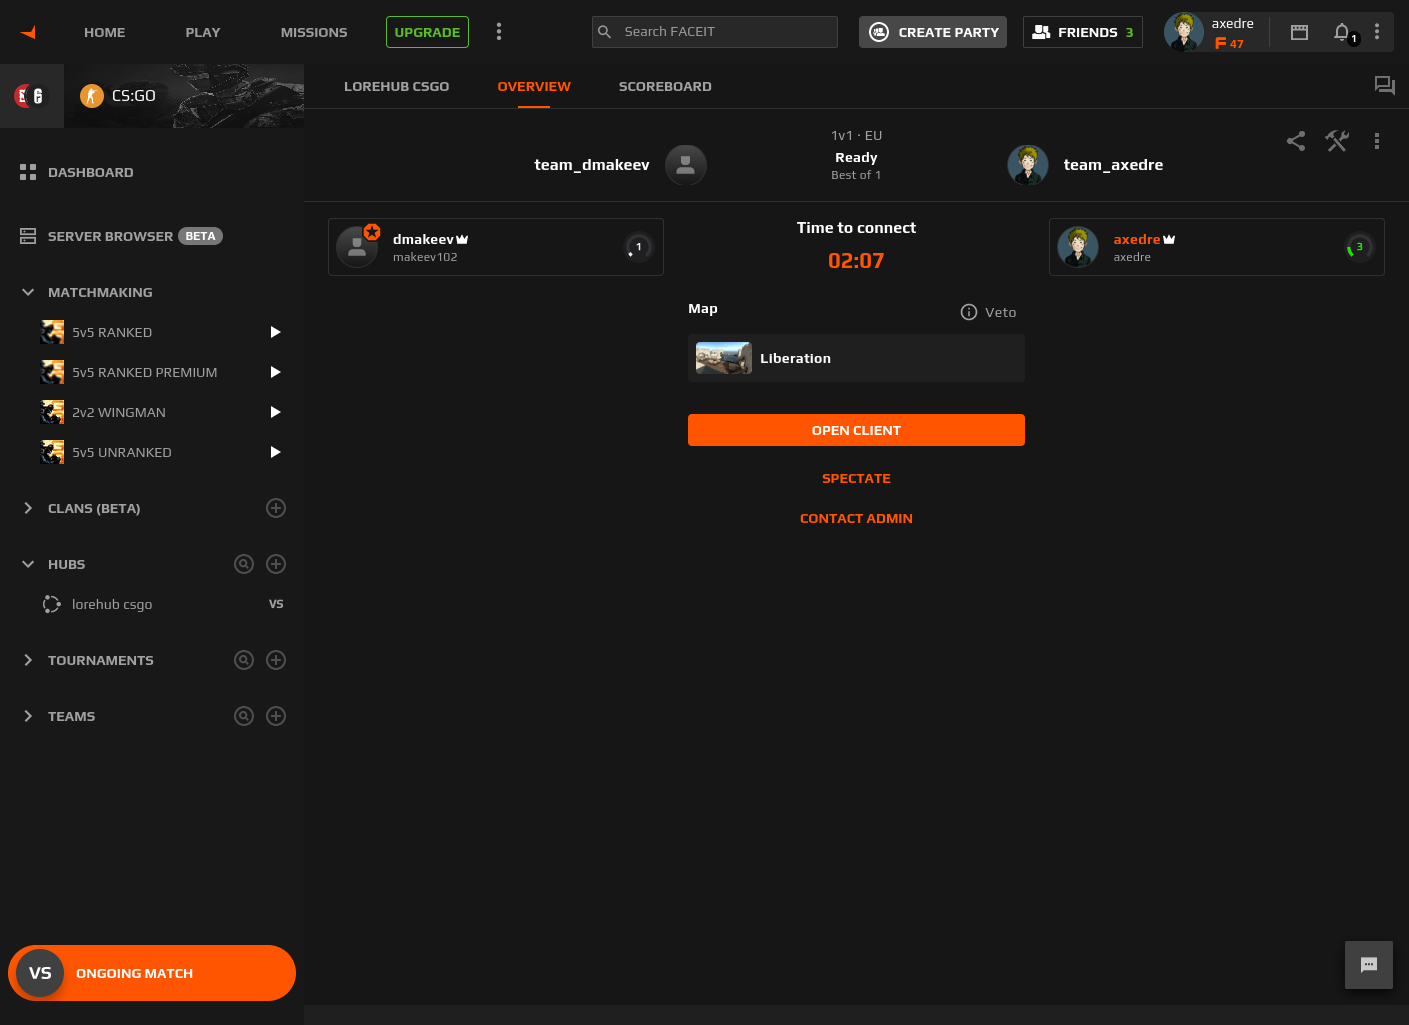
Task: Click the Veto info icon
Action: click(x=968, y=312)
